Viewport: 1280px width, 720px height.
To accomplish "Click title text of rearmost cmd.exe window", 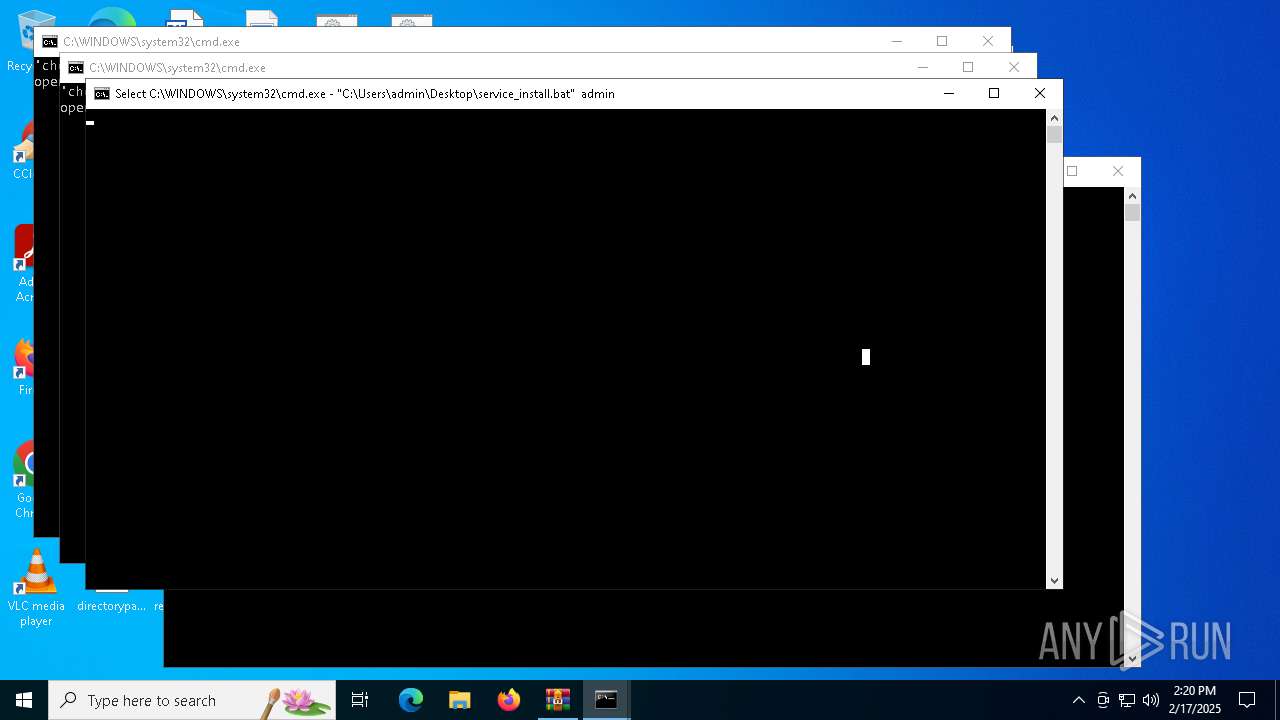I will point(151,42).
